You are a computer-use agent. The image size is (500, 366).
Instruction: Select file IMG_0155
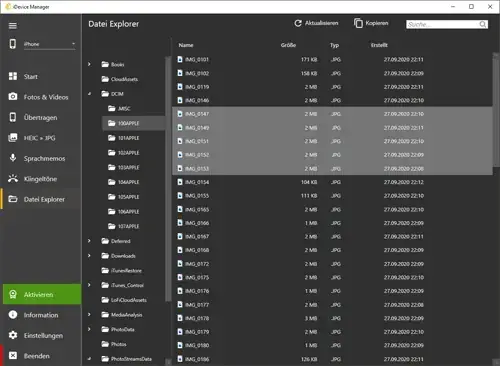(332, 196)
